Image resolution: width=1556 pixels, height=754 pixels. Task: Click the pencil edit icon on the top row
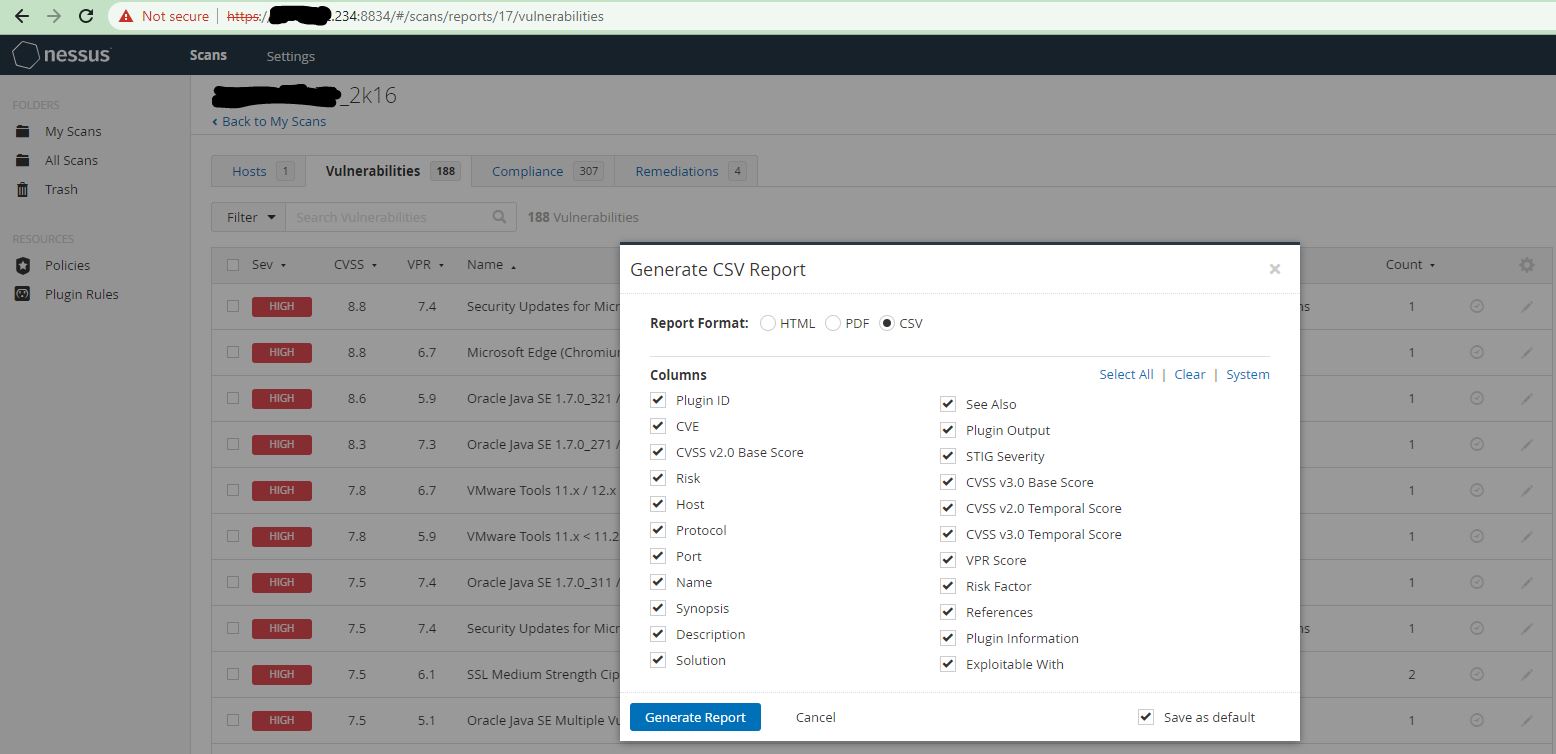[1525, 306]
